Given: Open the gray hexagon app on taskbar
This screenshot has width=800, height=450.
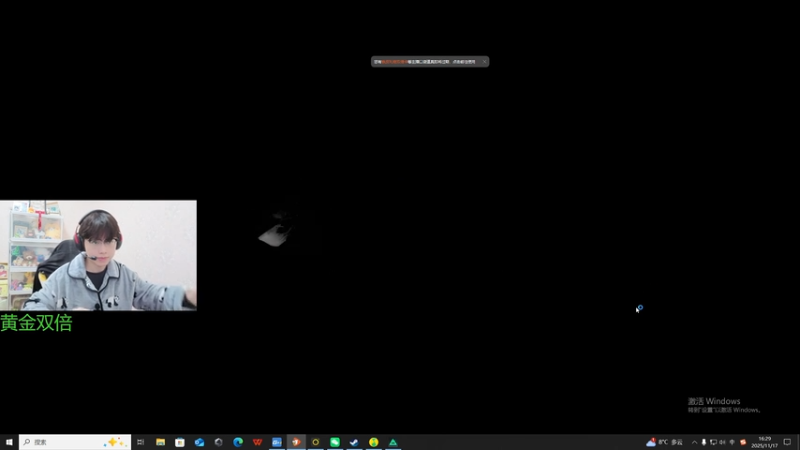Looking at the screenshot, I should [218, 442].
